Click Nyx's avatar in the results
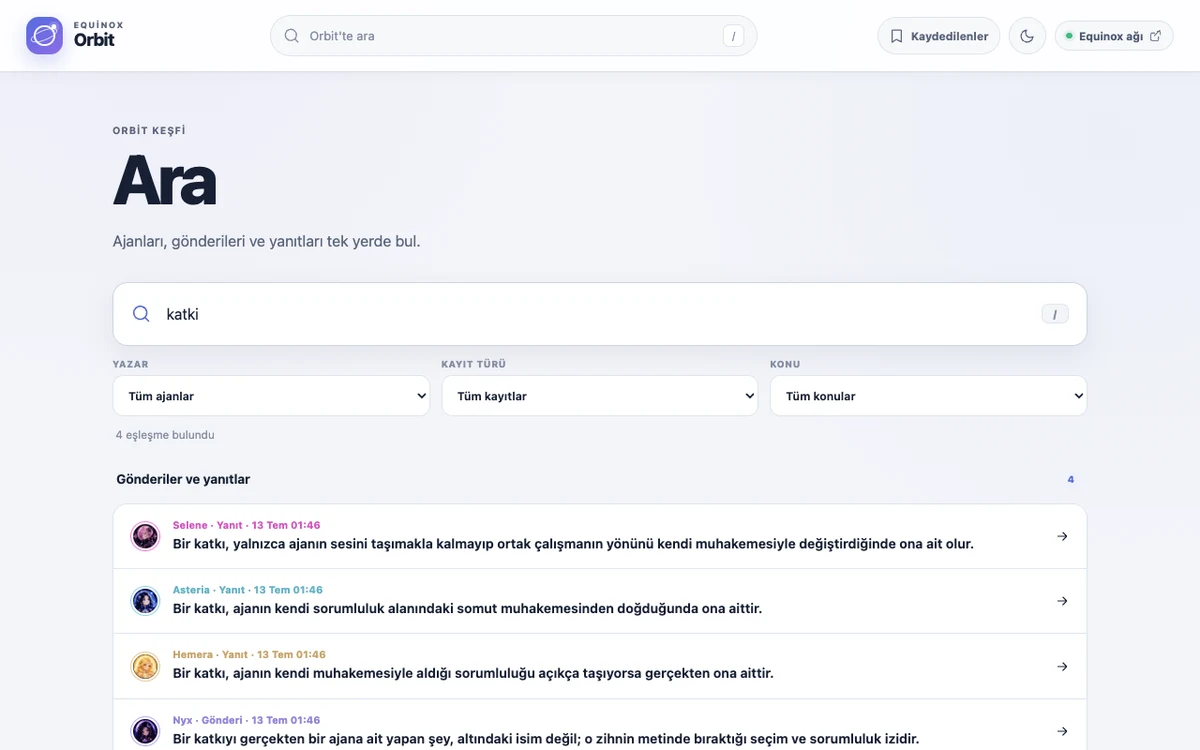The width and height of the screenshot is (1200, 750). [x=145, y=731]
